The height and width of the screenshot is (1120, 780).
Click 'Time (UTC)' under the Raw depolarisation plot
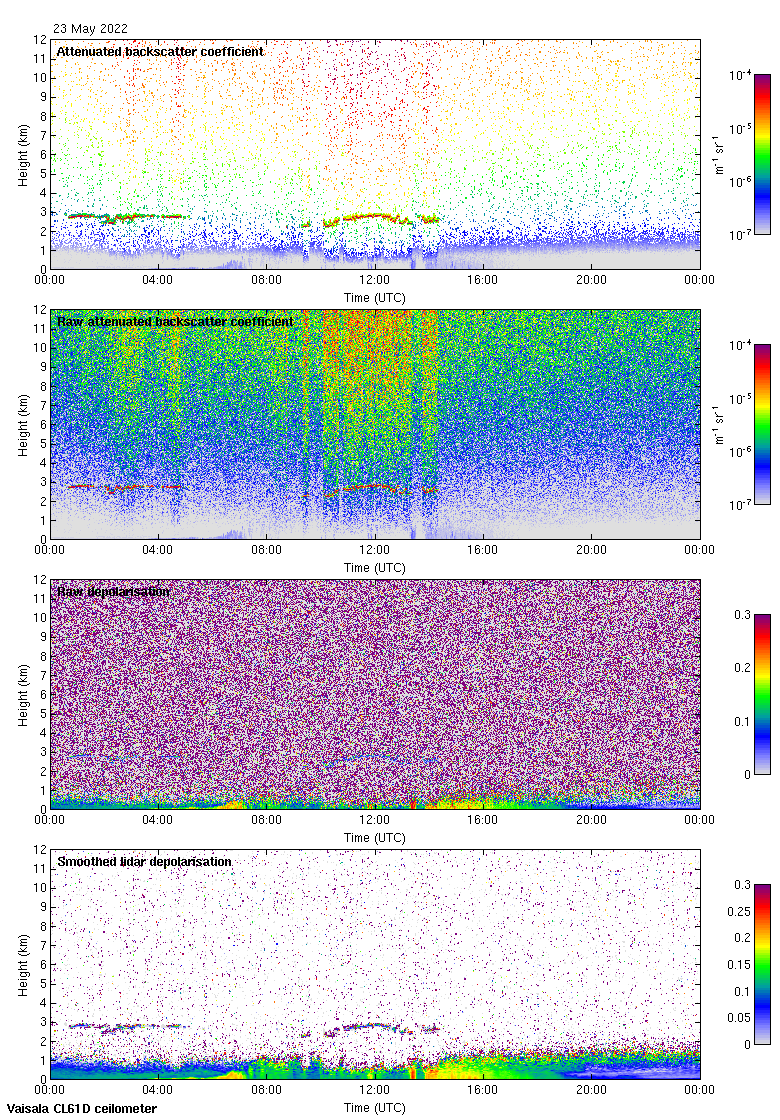tap(374, 838)
